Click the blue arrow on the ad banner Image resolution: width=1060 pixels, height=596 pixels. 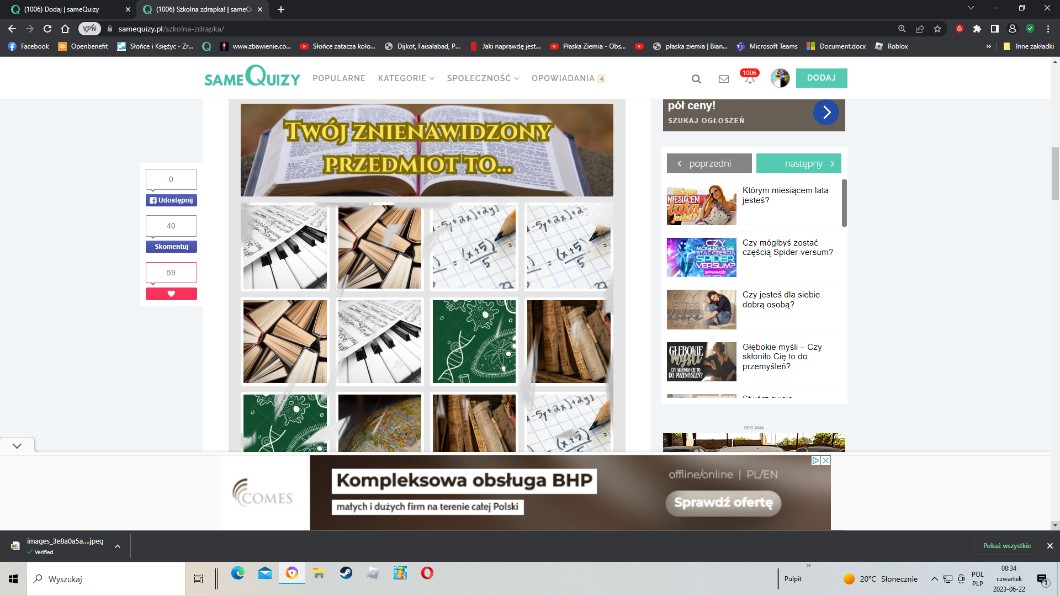point(825,113)
